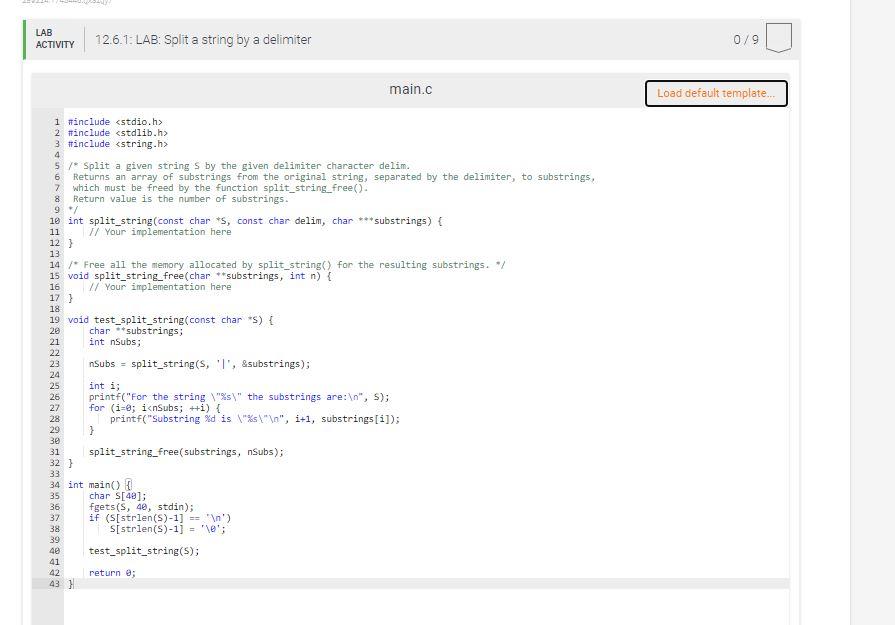
Task: Click the comment starting 'Free all the memory allocated'
Action: coord(287,265)
